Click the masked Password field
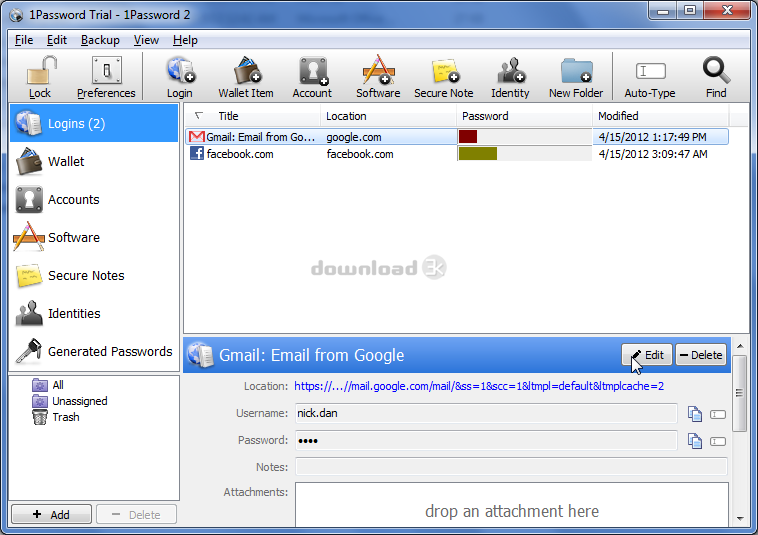Screen dimensions: 758x535 pos(486,441)
